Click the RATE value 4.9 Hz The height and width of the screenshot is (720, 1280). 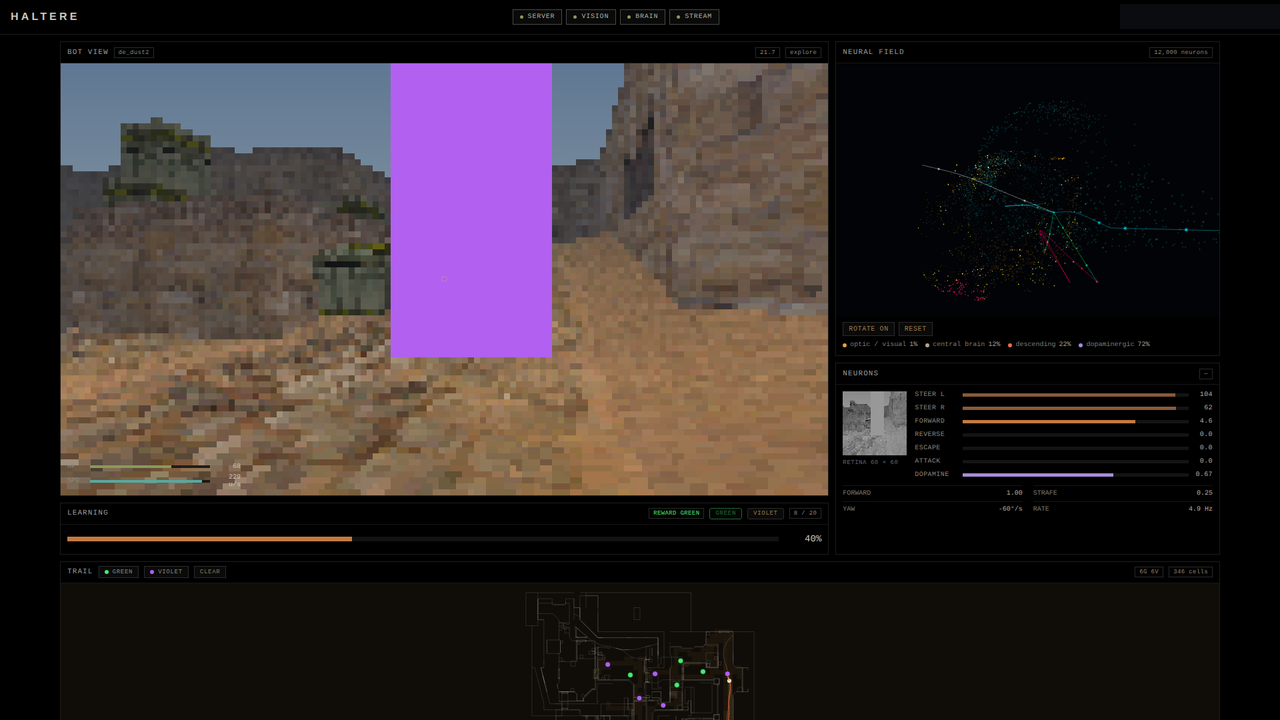1200,509
